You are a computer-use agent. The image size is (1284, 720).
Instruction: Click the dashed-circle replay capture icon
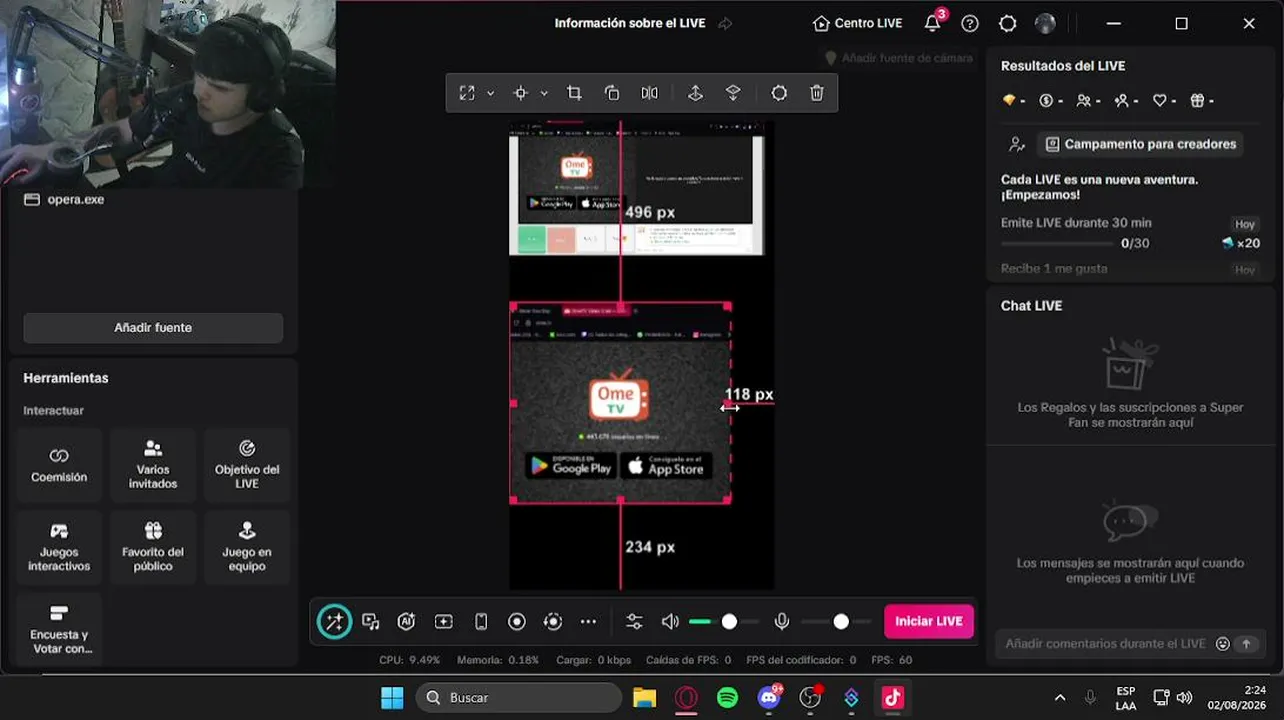coord(553,622)
